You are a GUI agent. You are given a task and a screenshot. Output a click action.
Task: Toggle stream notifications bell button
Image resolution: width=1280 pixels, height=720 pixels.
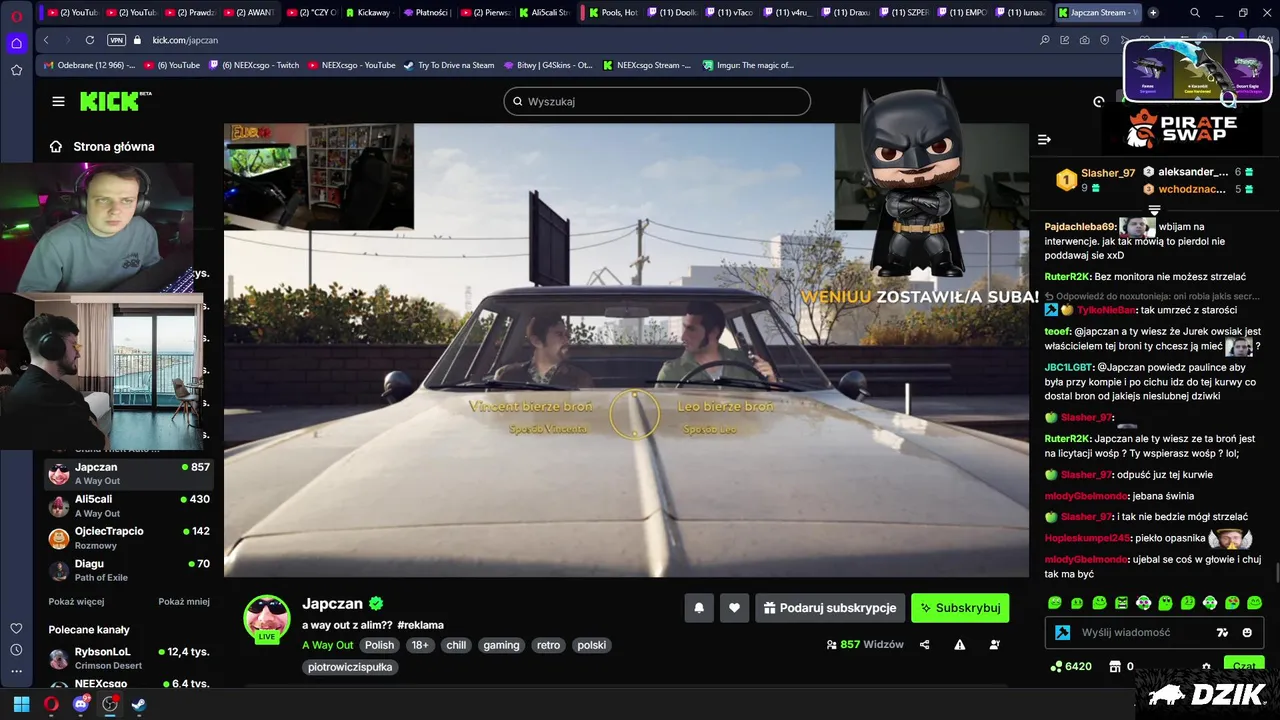tap(699, 607)
